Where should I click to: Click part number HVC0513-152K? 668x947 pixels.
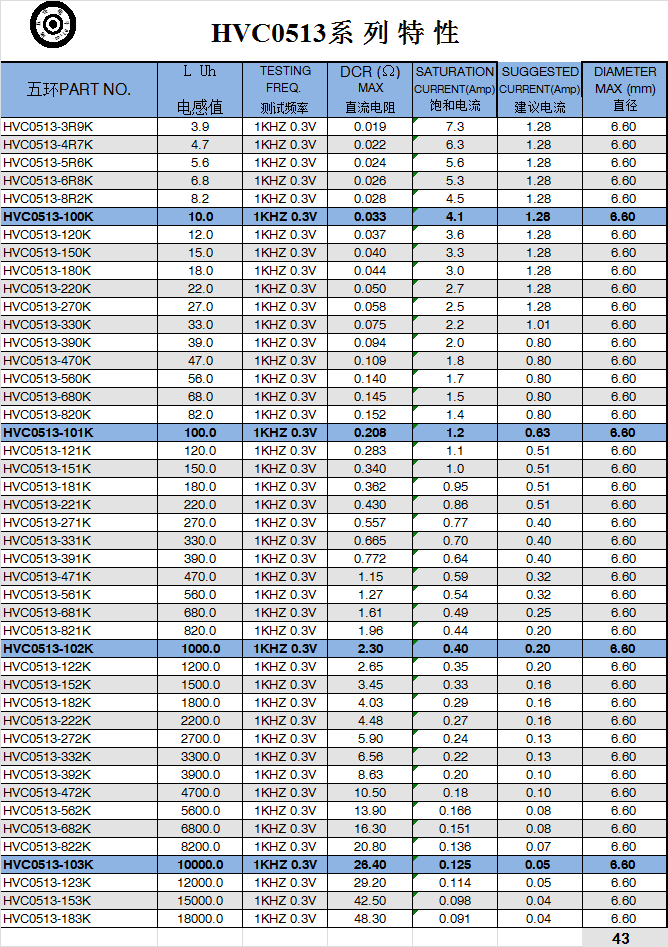(47, 685)
